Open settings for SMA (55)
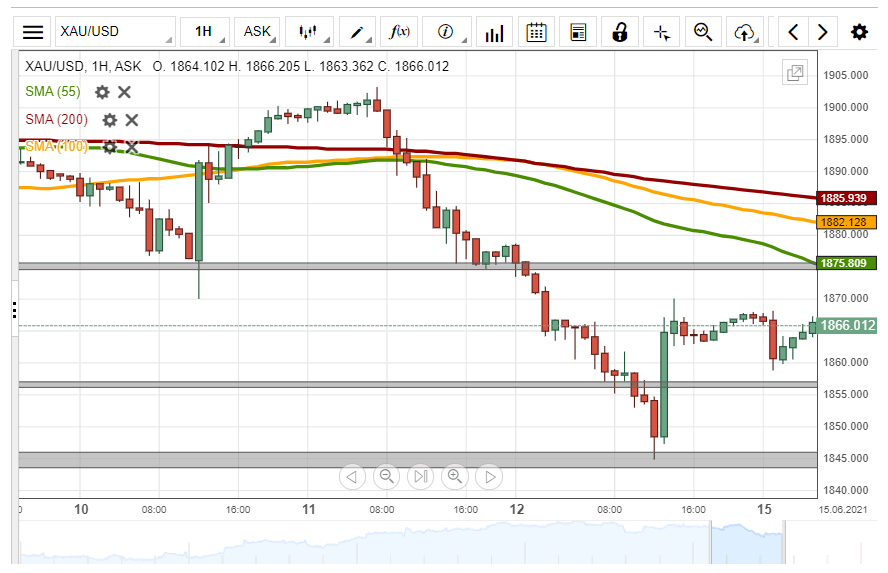This screenshot has height=573, width=888. tap(102, 92)
